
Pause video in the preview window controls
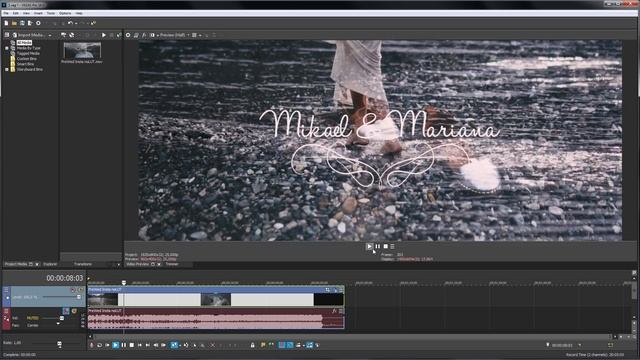tap(378, 246)
